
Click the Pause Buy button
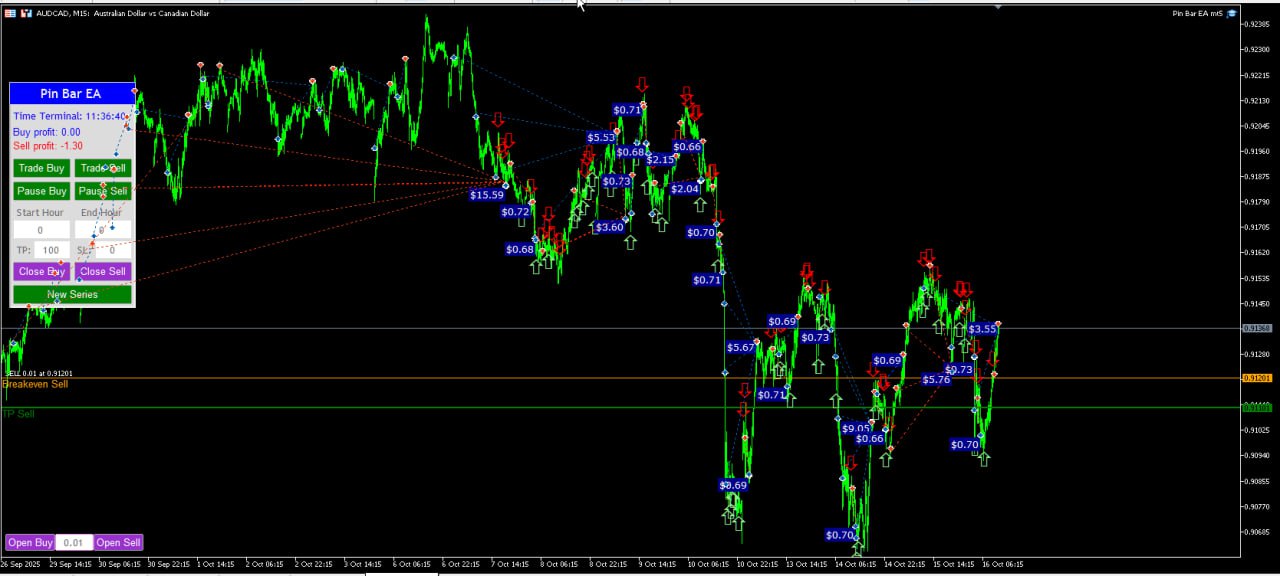[41, 191]
